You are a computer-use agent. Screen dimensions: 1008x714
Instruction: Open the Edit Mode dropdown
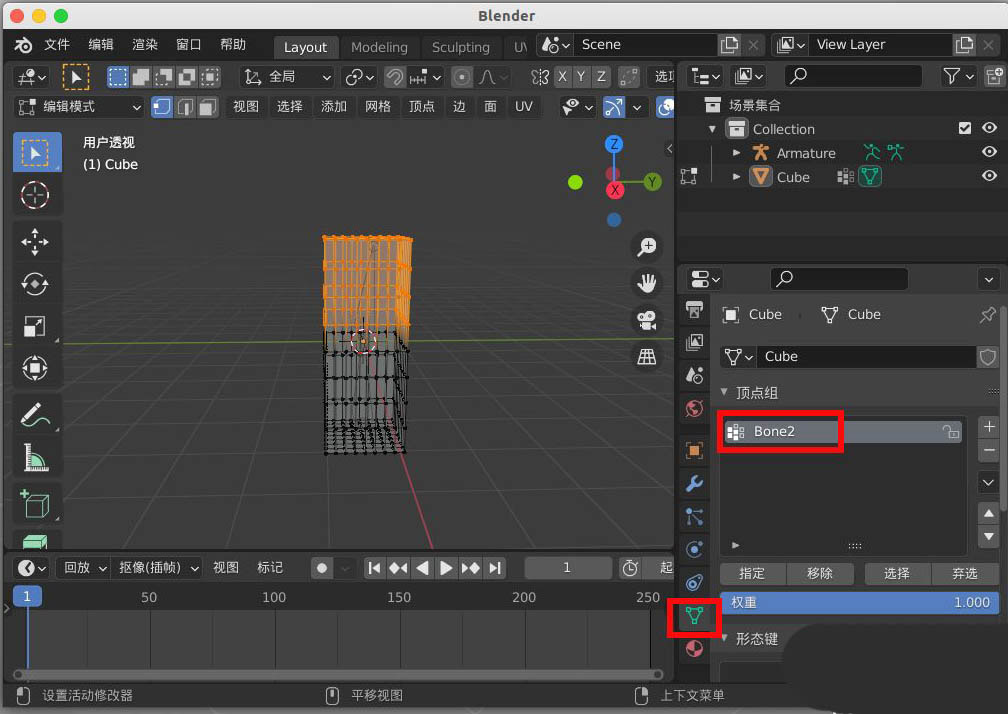[78, 107]
